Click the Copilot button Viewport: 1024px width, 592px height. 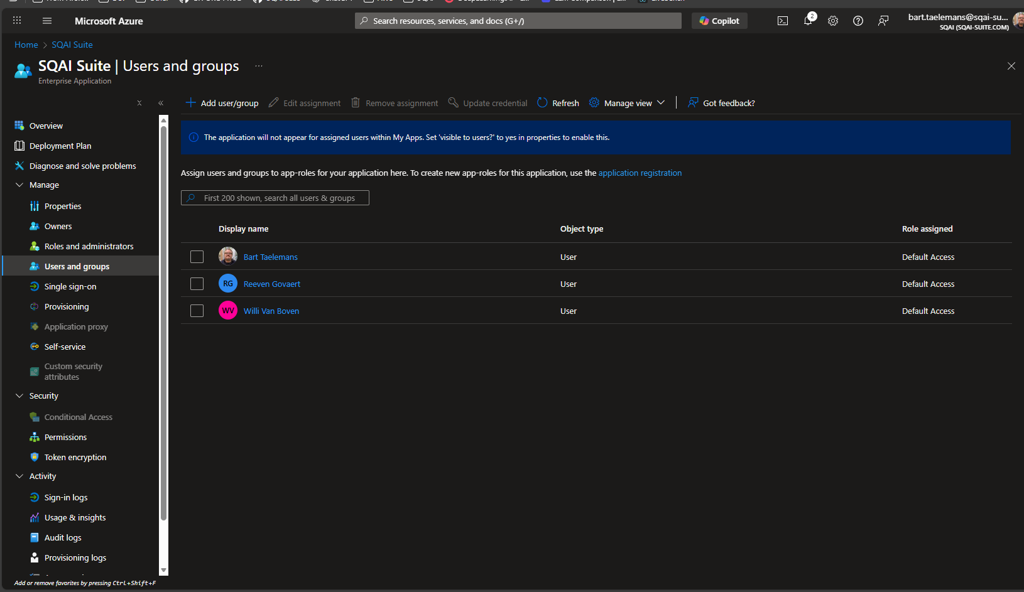click(x=720, y=21)
